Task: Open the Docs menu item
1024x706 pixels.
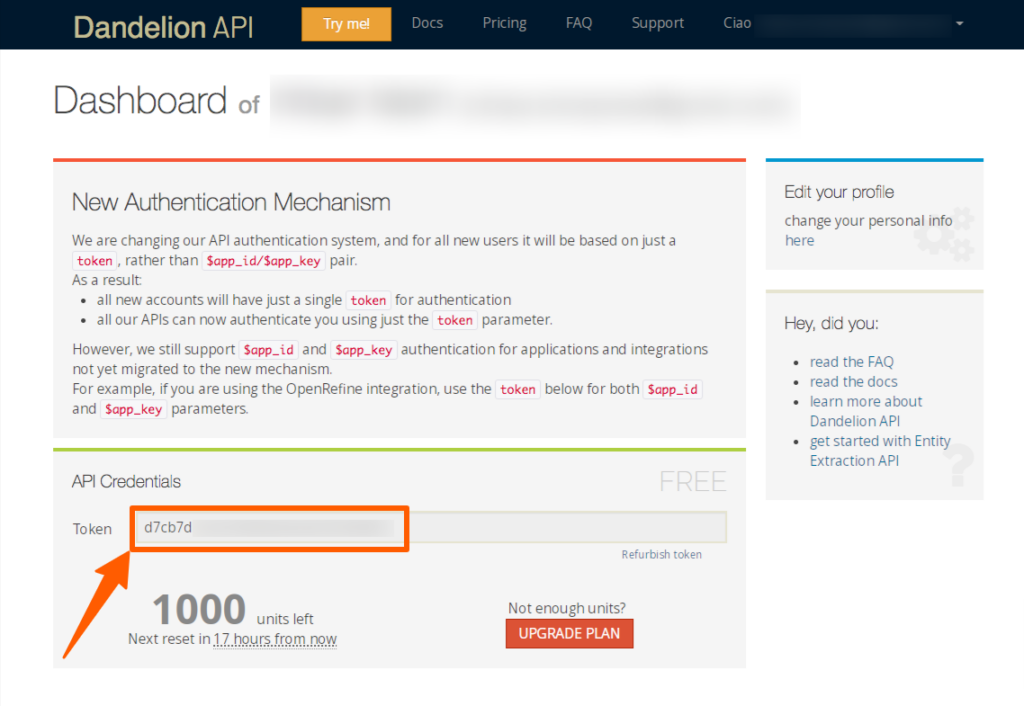Action: click(427, 23)
